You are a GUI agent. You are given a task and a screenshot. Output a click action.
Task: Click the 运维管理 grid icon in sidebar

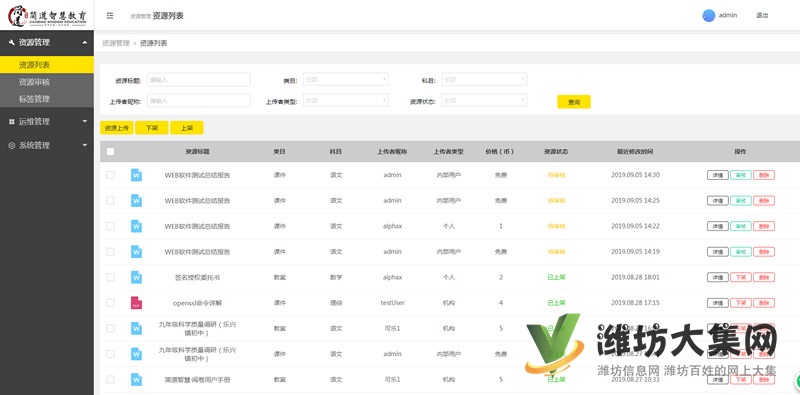point(12,121)
